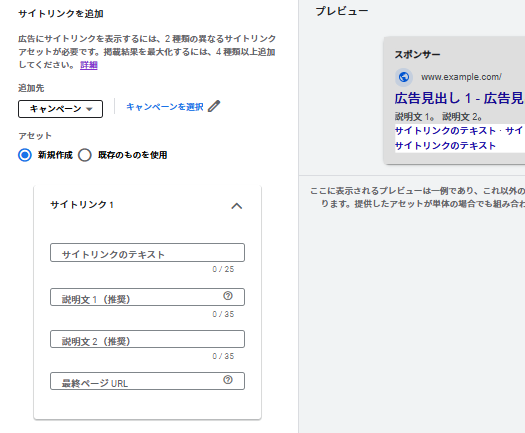Click the キャンペーンを選択 link
The image size is (525, 433).
[165, 107]
